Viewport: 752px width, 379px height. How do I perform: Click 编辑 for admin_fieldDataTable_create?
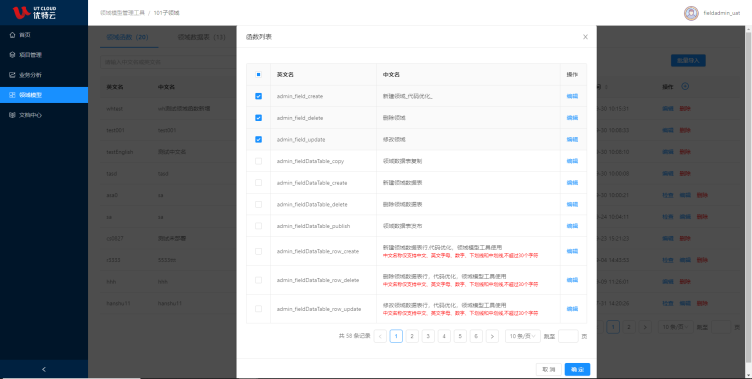572,183
